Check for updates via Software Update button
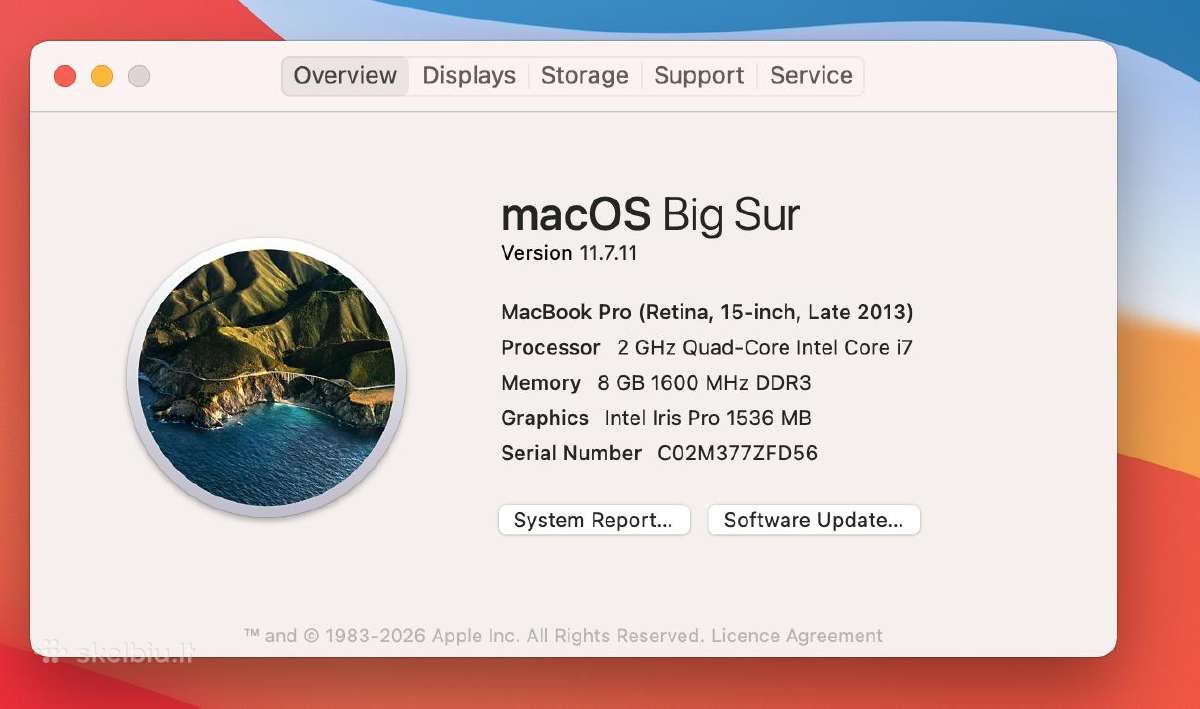 coord(814,520)
